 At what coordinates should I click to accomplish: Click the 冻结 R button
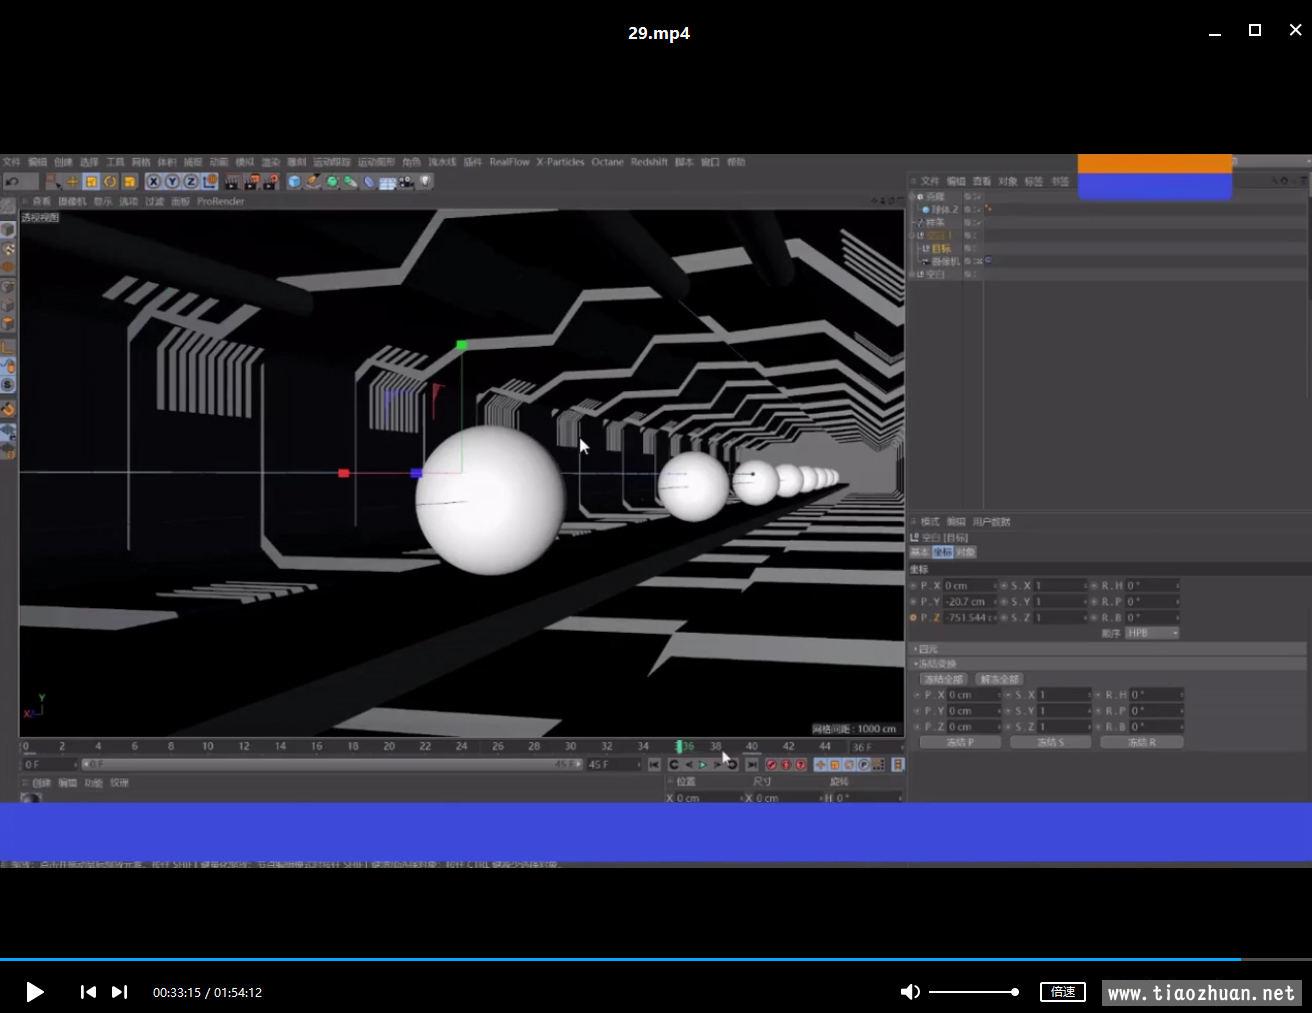pos(1141,743)
